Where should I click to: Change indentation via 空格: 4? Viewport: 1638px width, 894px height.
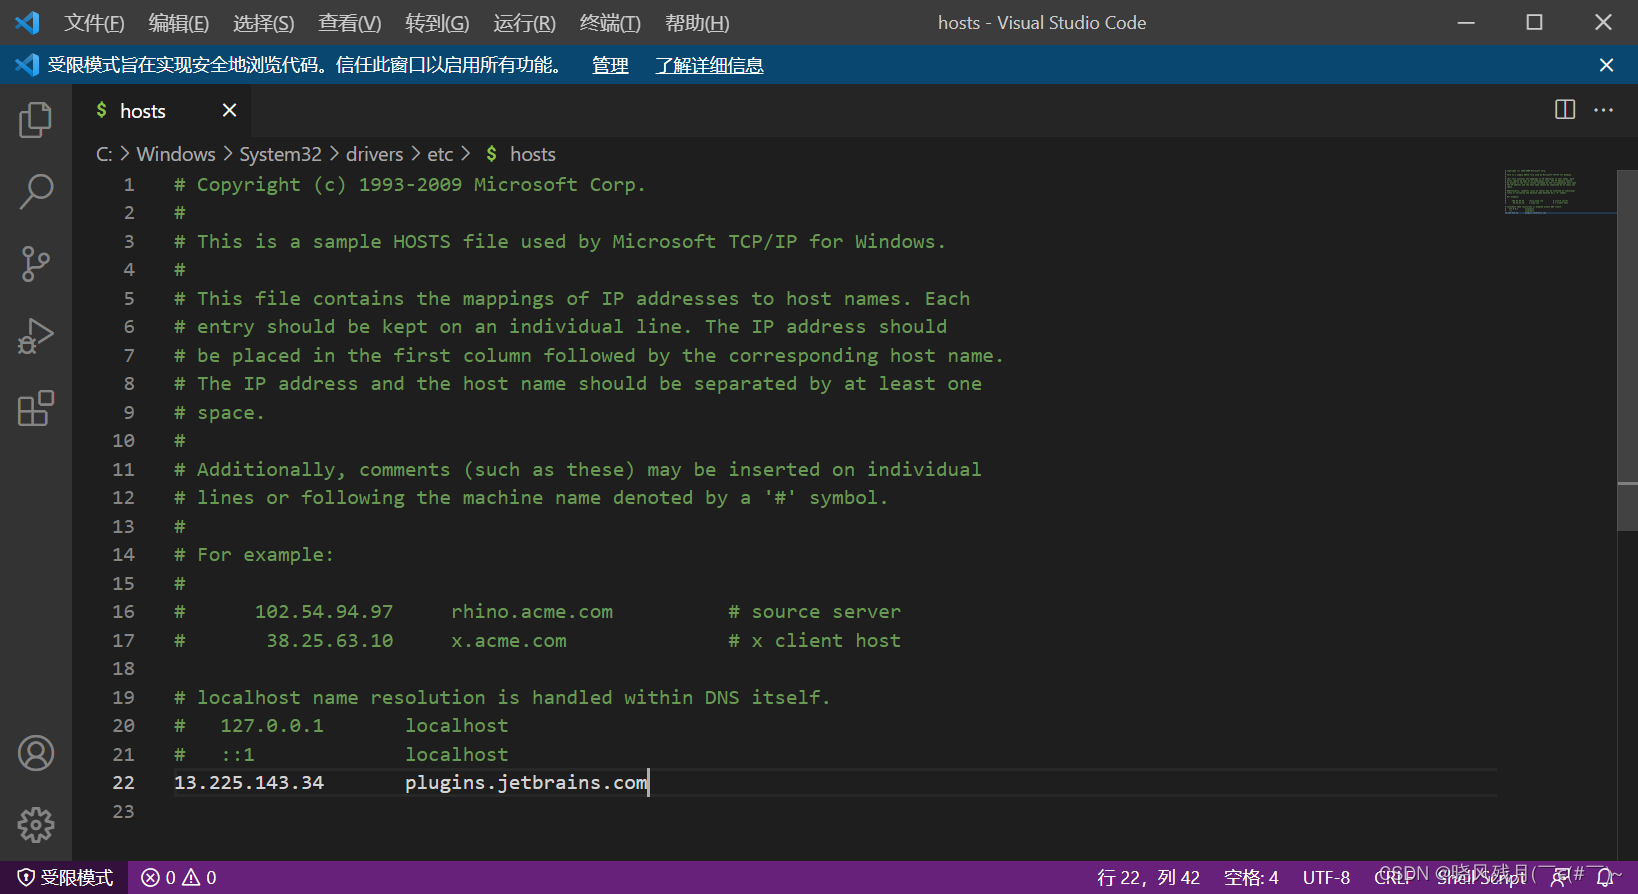1251,878
